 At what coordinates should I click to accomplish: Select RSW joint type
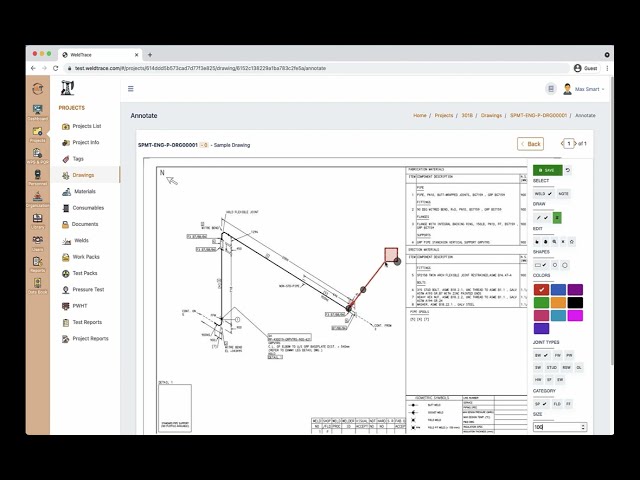point(567,367)
